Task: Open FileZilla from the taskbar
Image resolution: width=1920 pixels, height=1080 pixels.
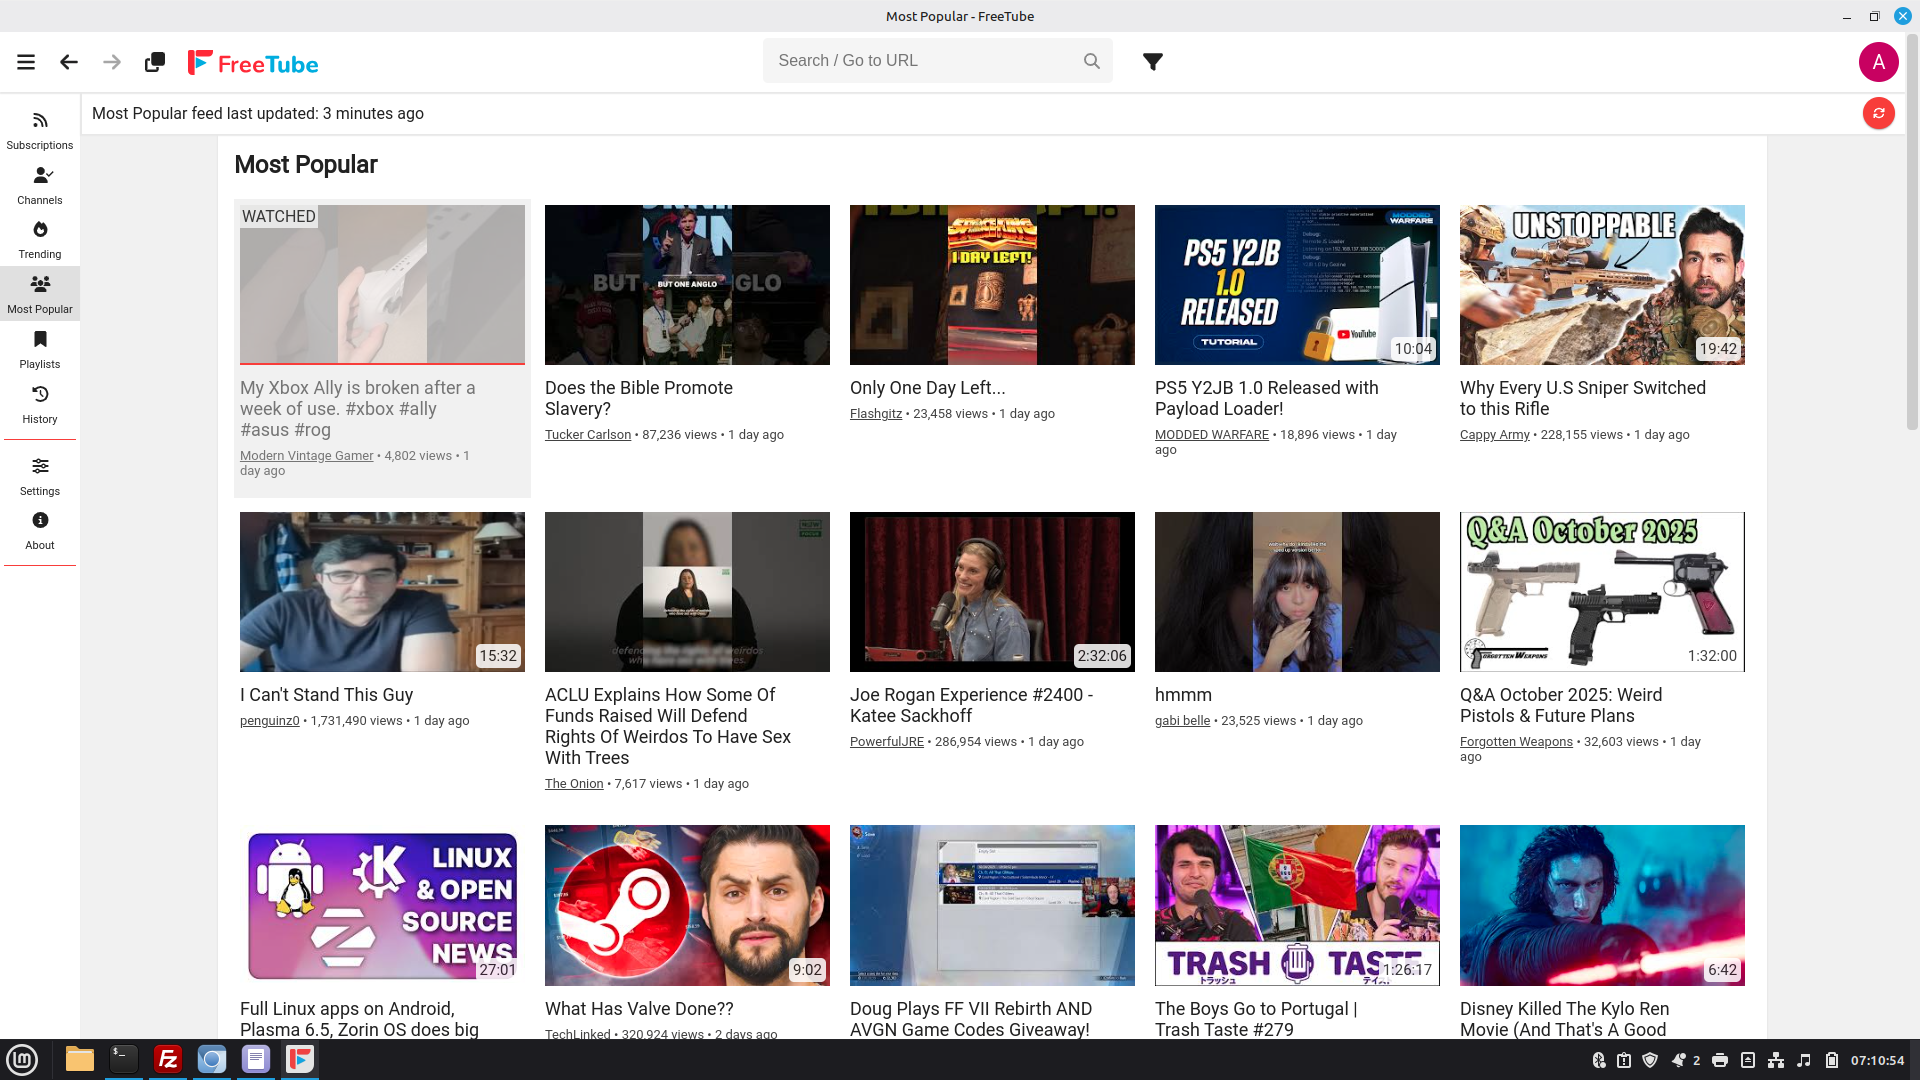Action: coord(168,1059)
